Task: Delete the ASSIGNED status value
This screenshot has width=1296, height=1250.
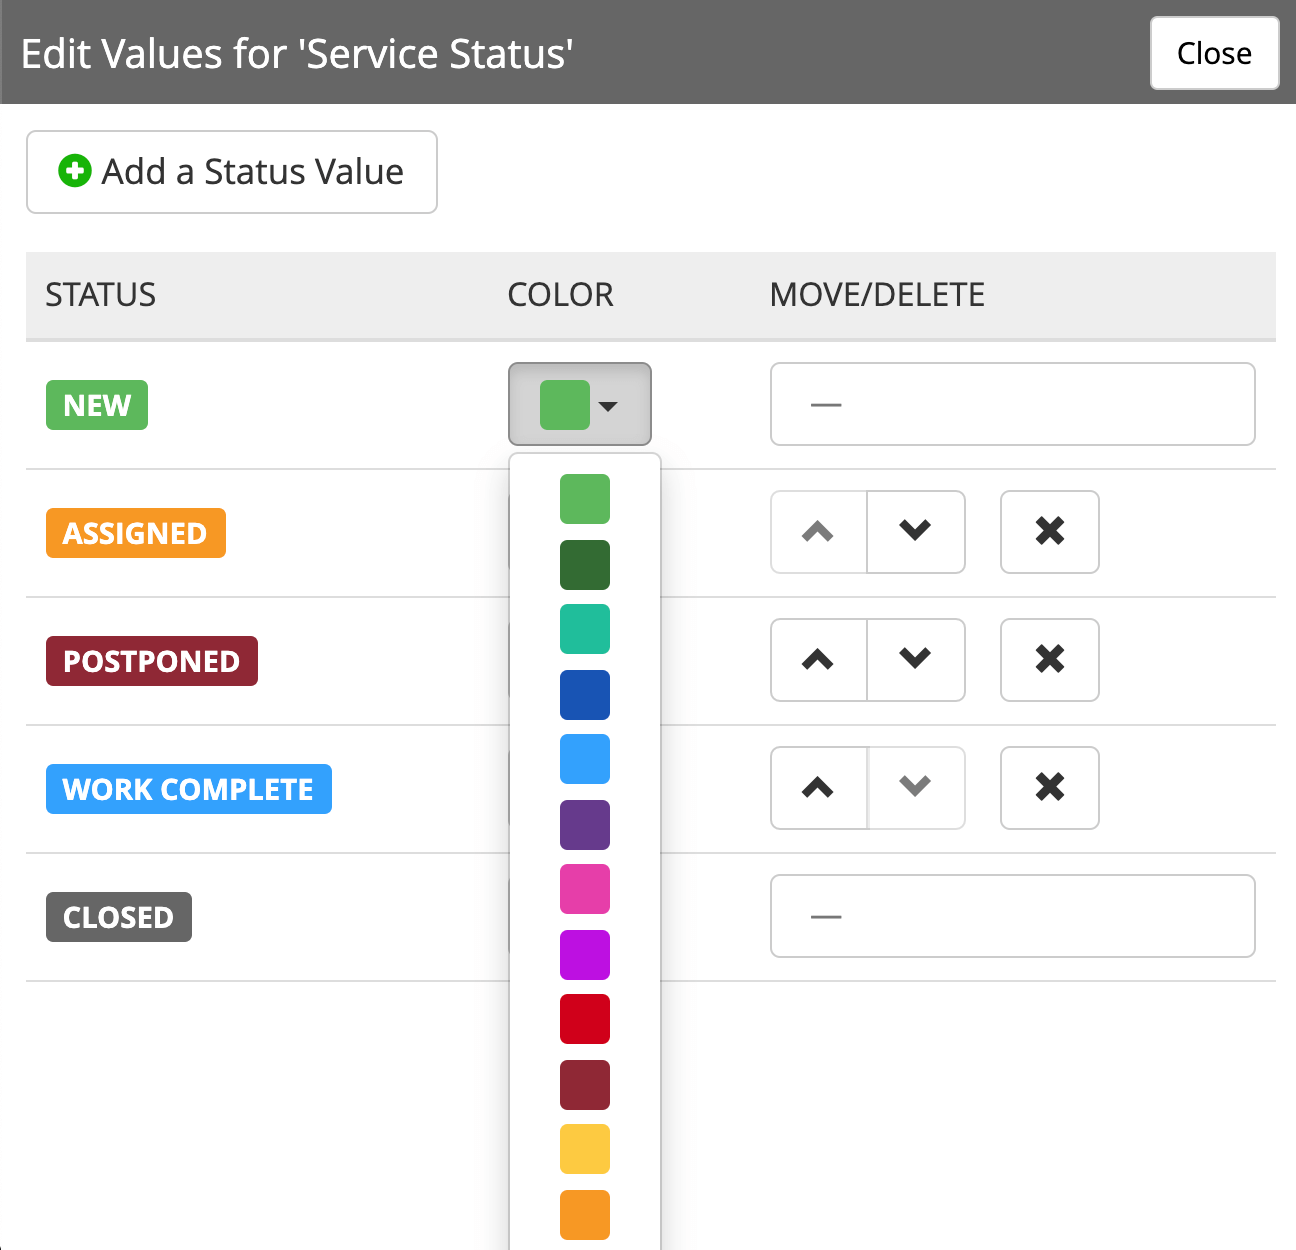Action: tap(1049, 532)
